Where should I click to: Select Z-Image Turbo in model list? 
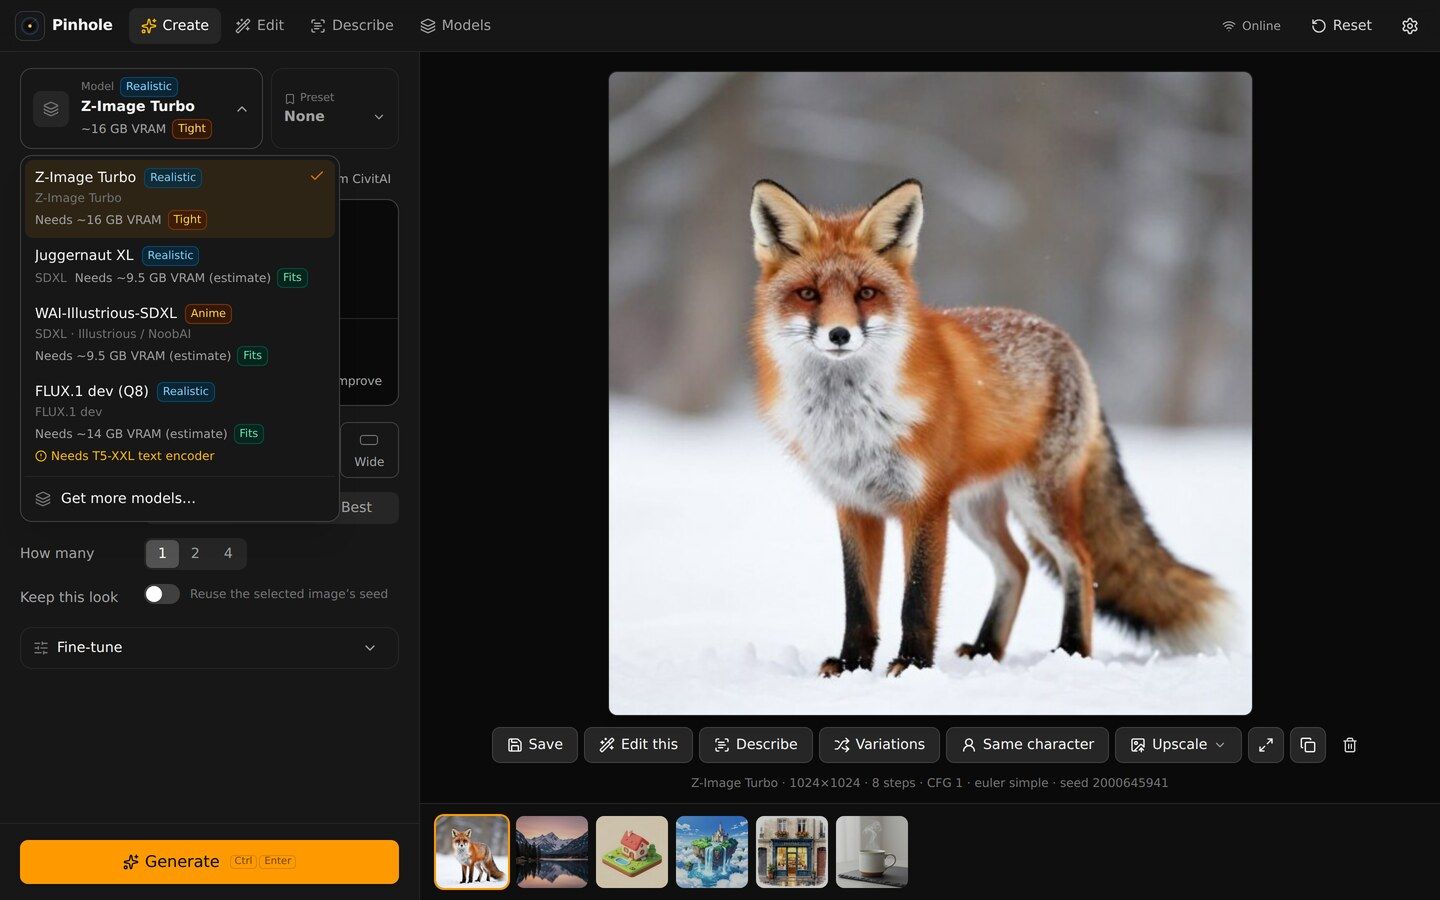(x=180, y=198)
